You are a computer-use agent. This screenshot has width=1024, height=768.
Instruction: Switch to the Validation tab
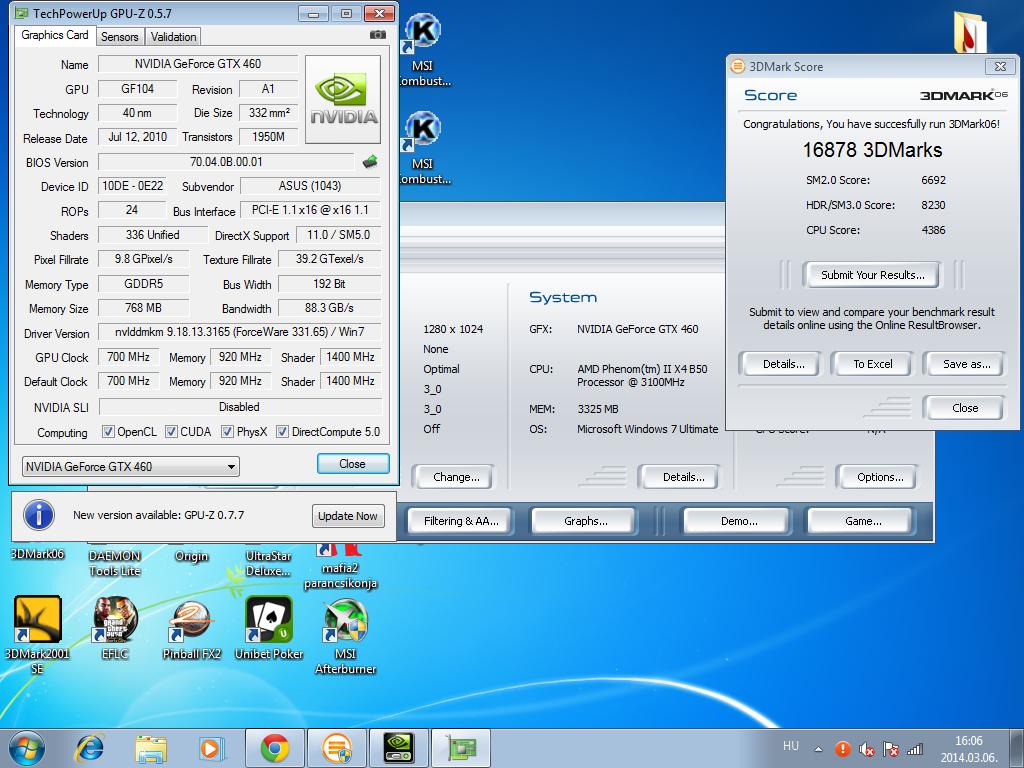click(174, 36)
